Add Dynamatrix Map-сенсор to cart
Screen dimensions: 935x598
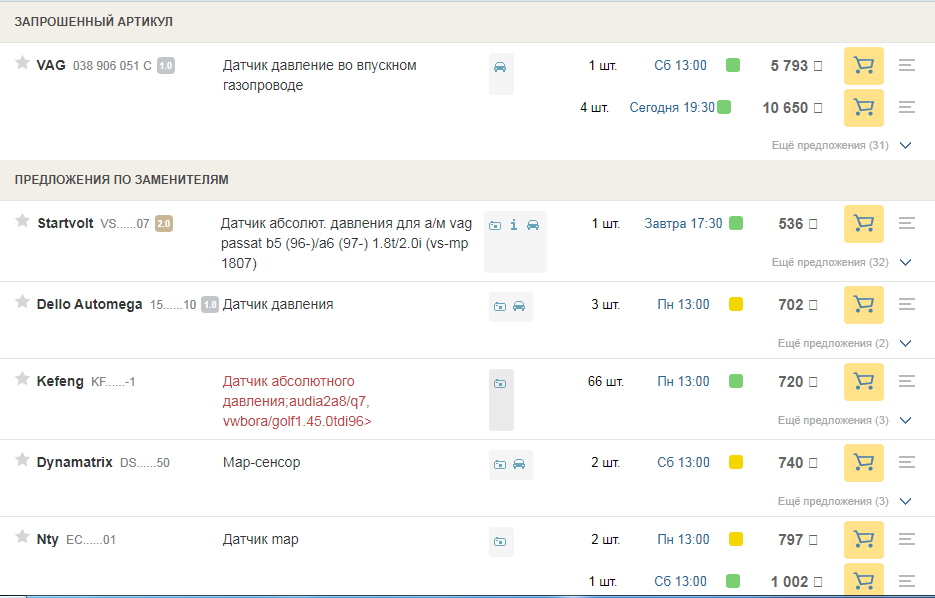(x=863, y=463)
